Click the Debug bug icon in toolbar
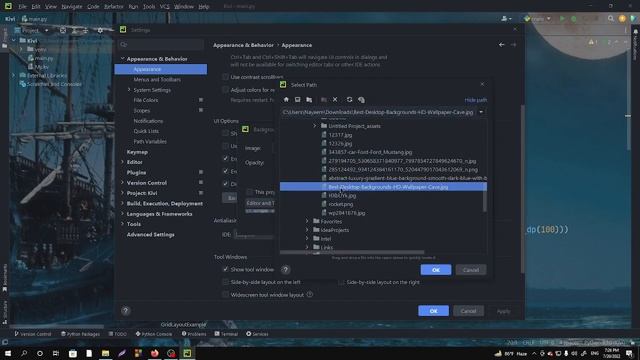The image size is (640, 360). [x=574, y=18]
